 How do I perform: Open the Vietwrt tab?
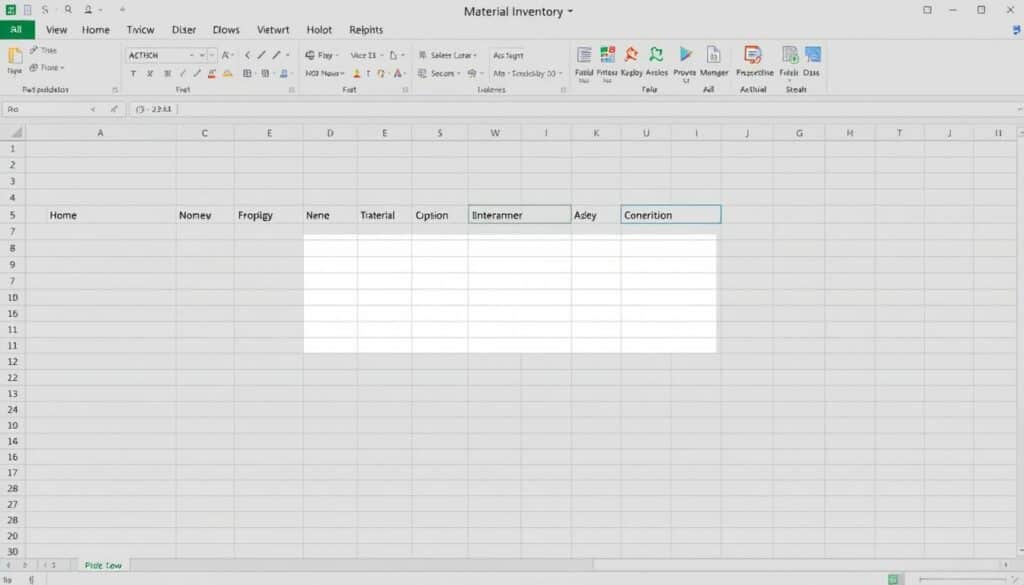[273, 30]
